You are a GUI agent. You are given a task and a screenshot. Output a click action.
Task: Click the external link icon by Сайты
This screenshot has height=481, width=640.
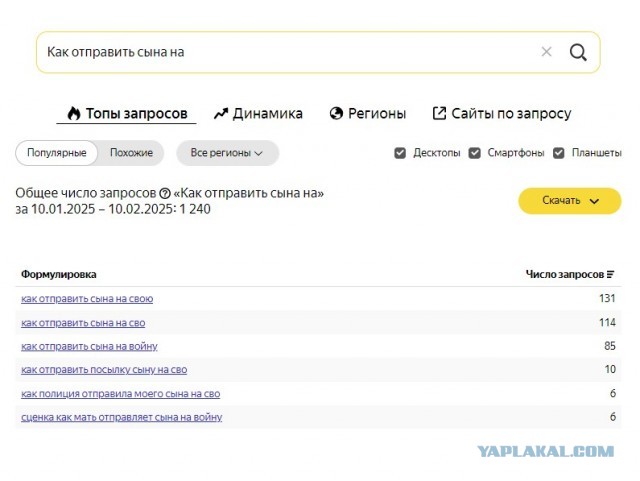(x=439, y=114)
